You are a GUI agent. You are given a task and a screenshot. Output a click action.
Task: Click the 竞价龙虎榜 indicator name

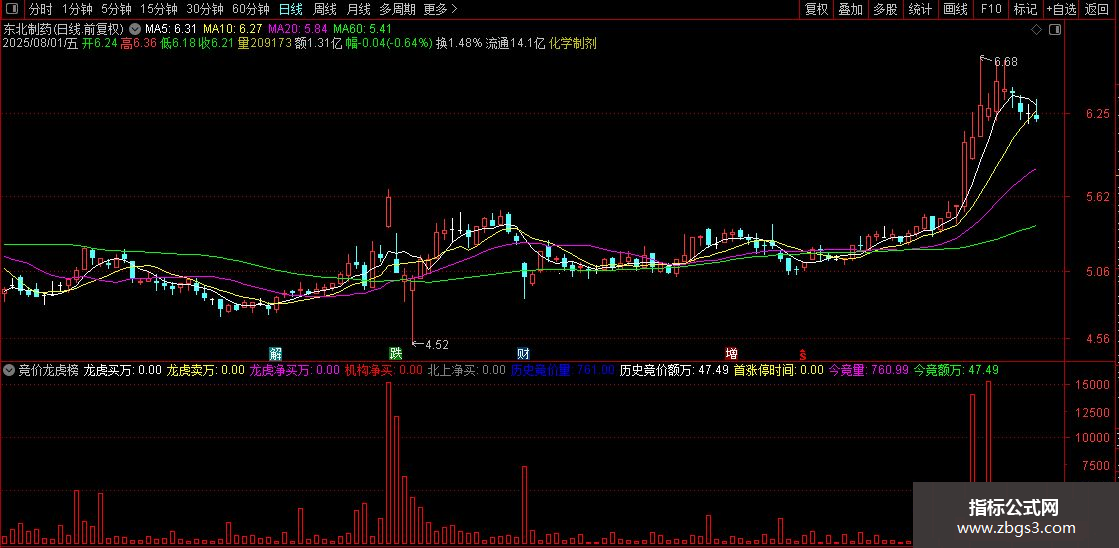pyautogui.click(x=48, y=370)
